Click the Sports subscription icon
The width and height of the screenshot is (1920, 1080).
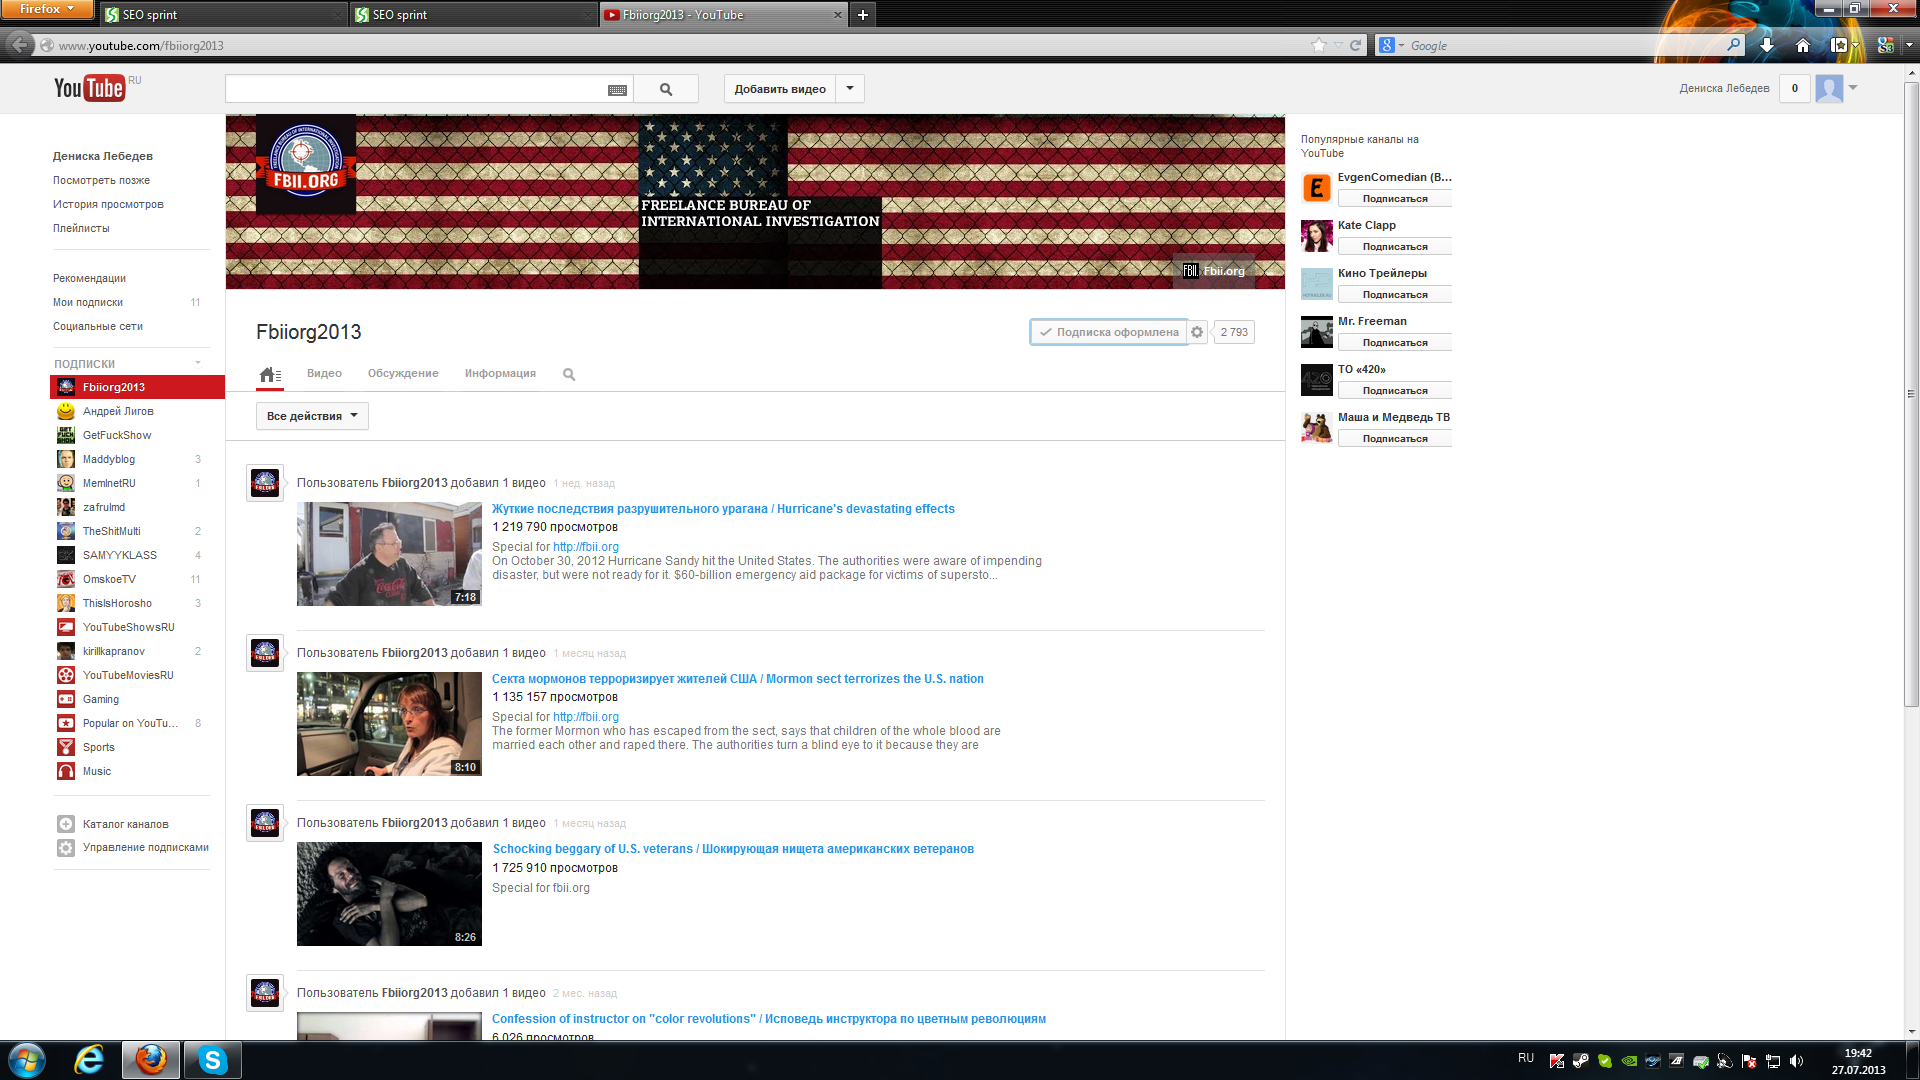[66, 747]
